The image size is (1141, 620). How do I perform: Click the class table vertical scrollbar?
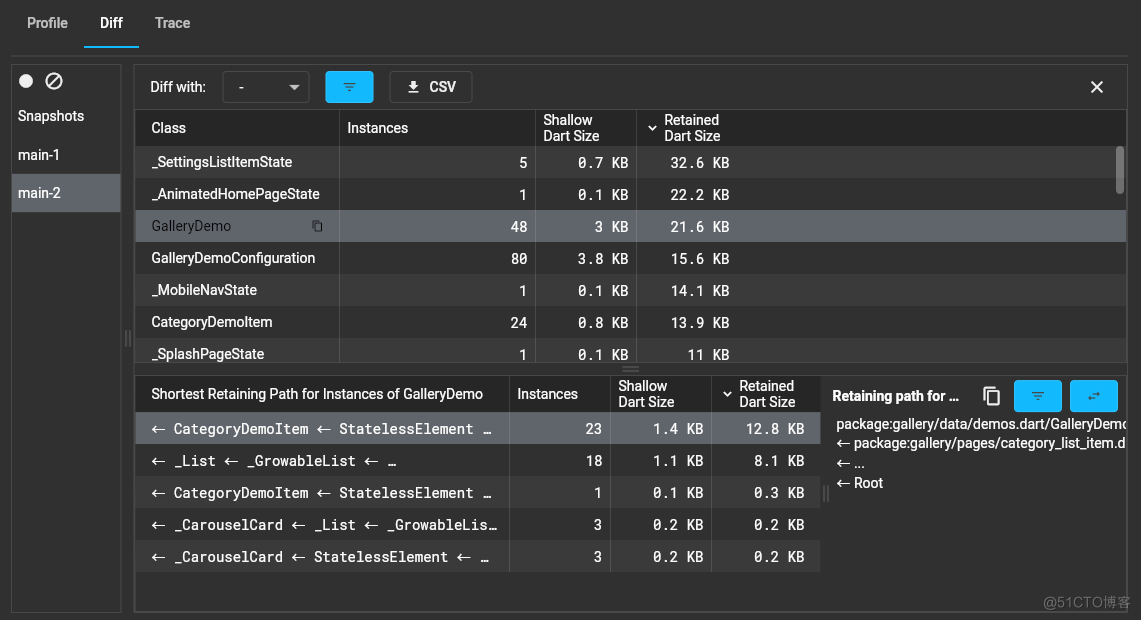click(x=1119, y=169)
